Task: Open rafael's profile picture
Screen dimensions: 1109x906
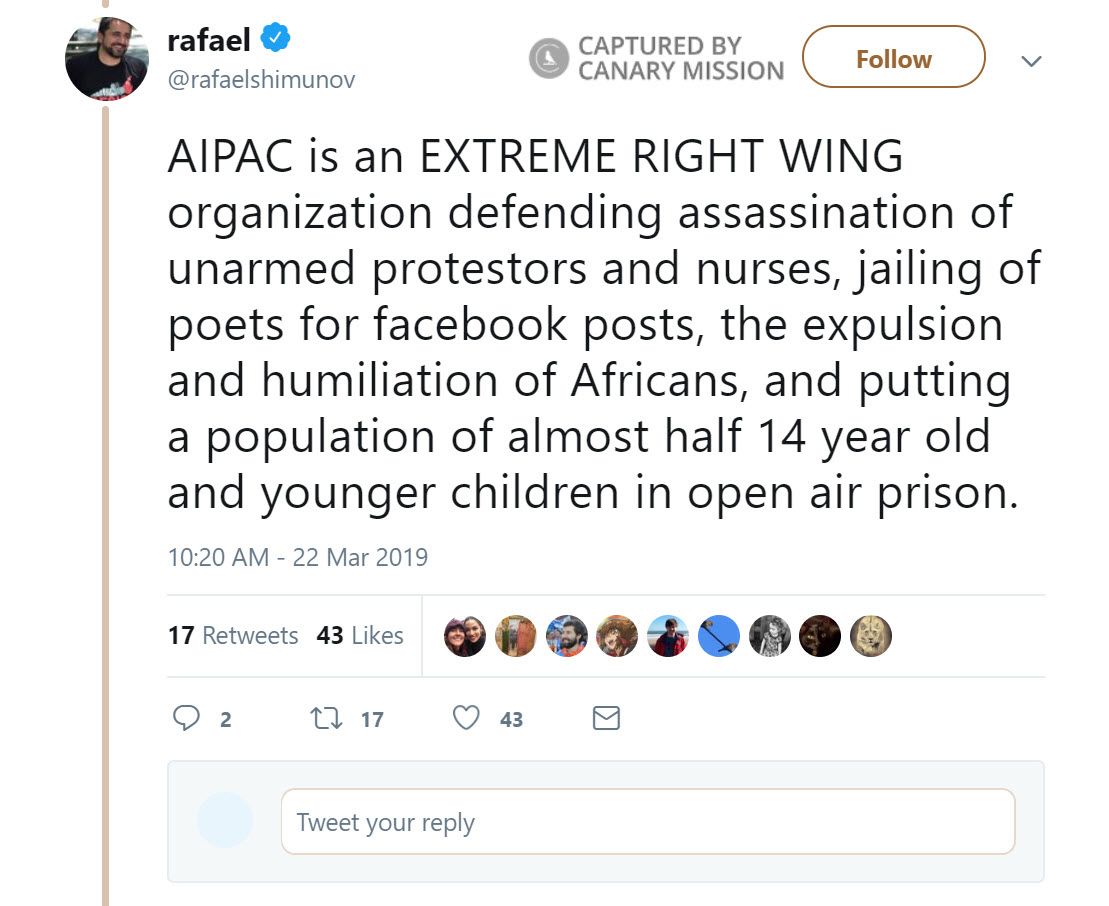Action: 107,57
